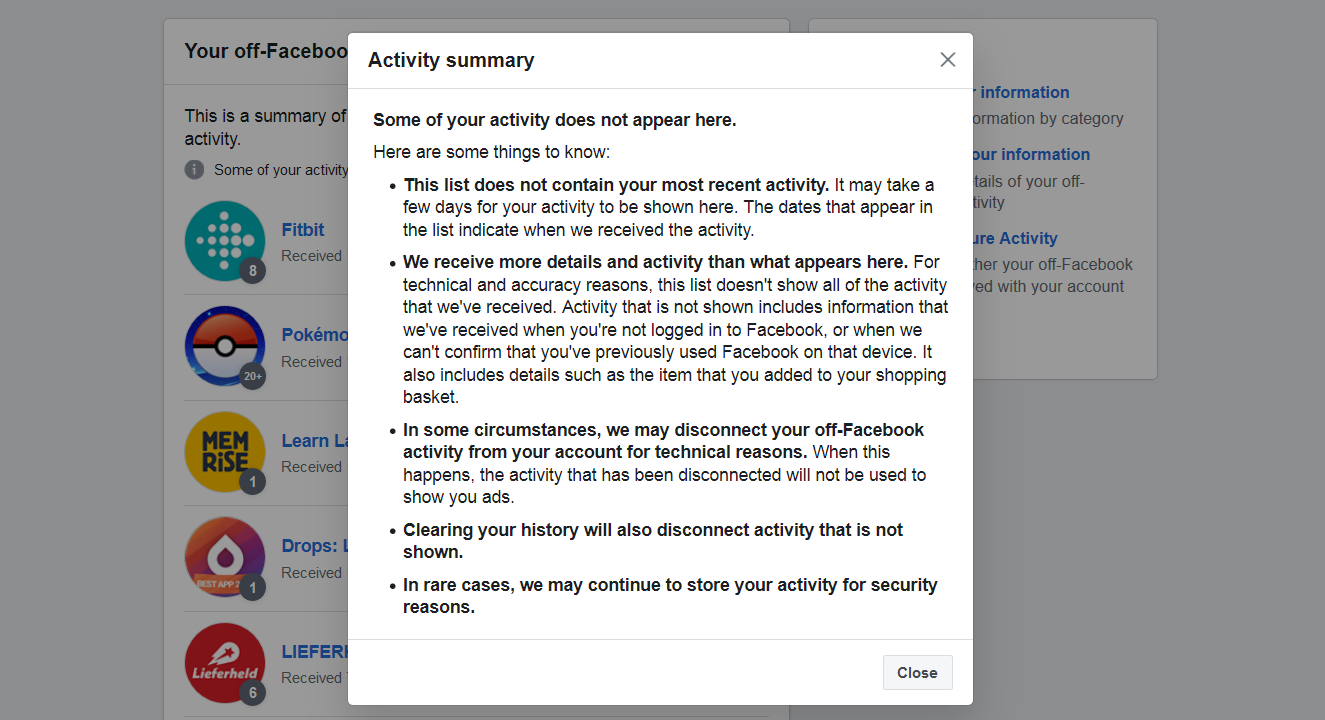The image size is (1325, 720).
Task: Click the Pokémon Go pokeball icon
Action: [224, 345]
